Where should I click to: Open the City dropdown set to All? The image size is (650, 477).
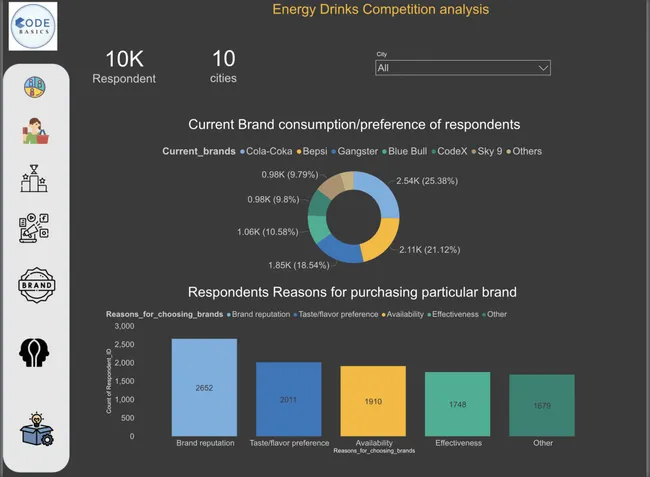463,68
